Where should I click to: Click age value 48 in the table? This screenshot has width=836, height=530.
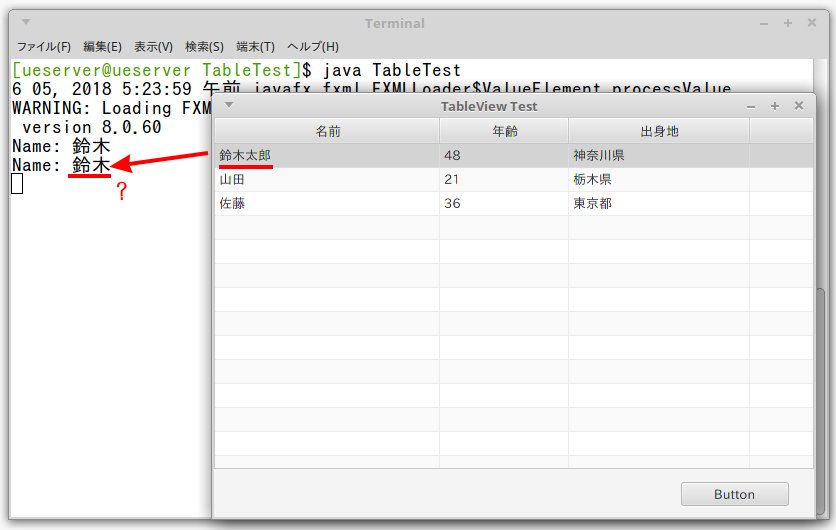point(504,155)
